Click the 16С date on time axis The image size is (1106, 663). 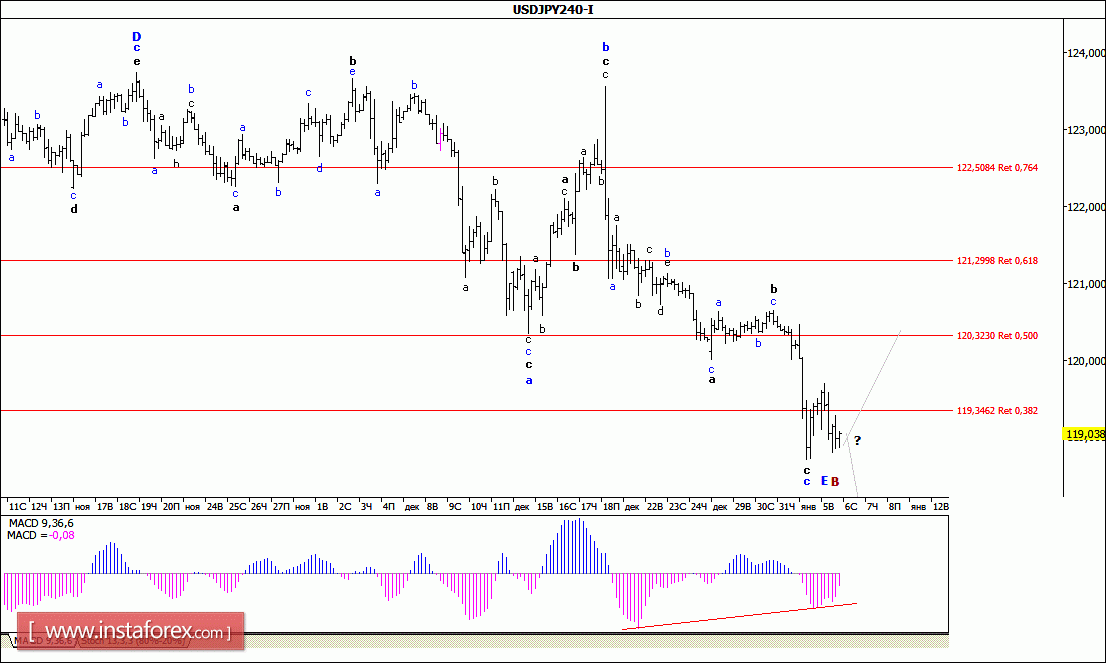click(567, 506)
